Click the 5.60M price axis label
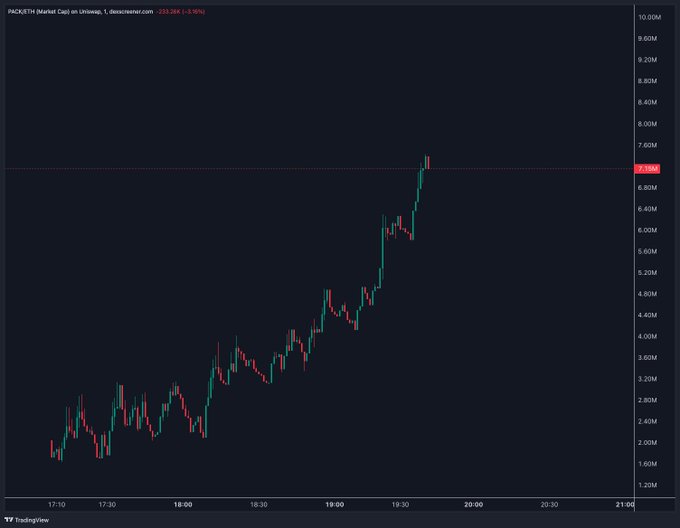 tap(647, 251)
